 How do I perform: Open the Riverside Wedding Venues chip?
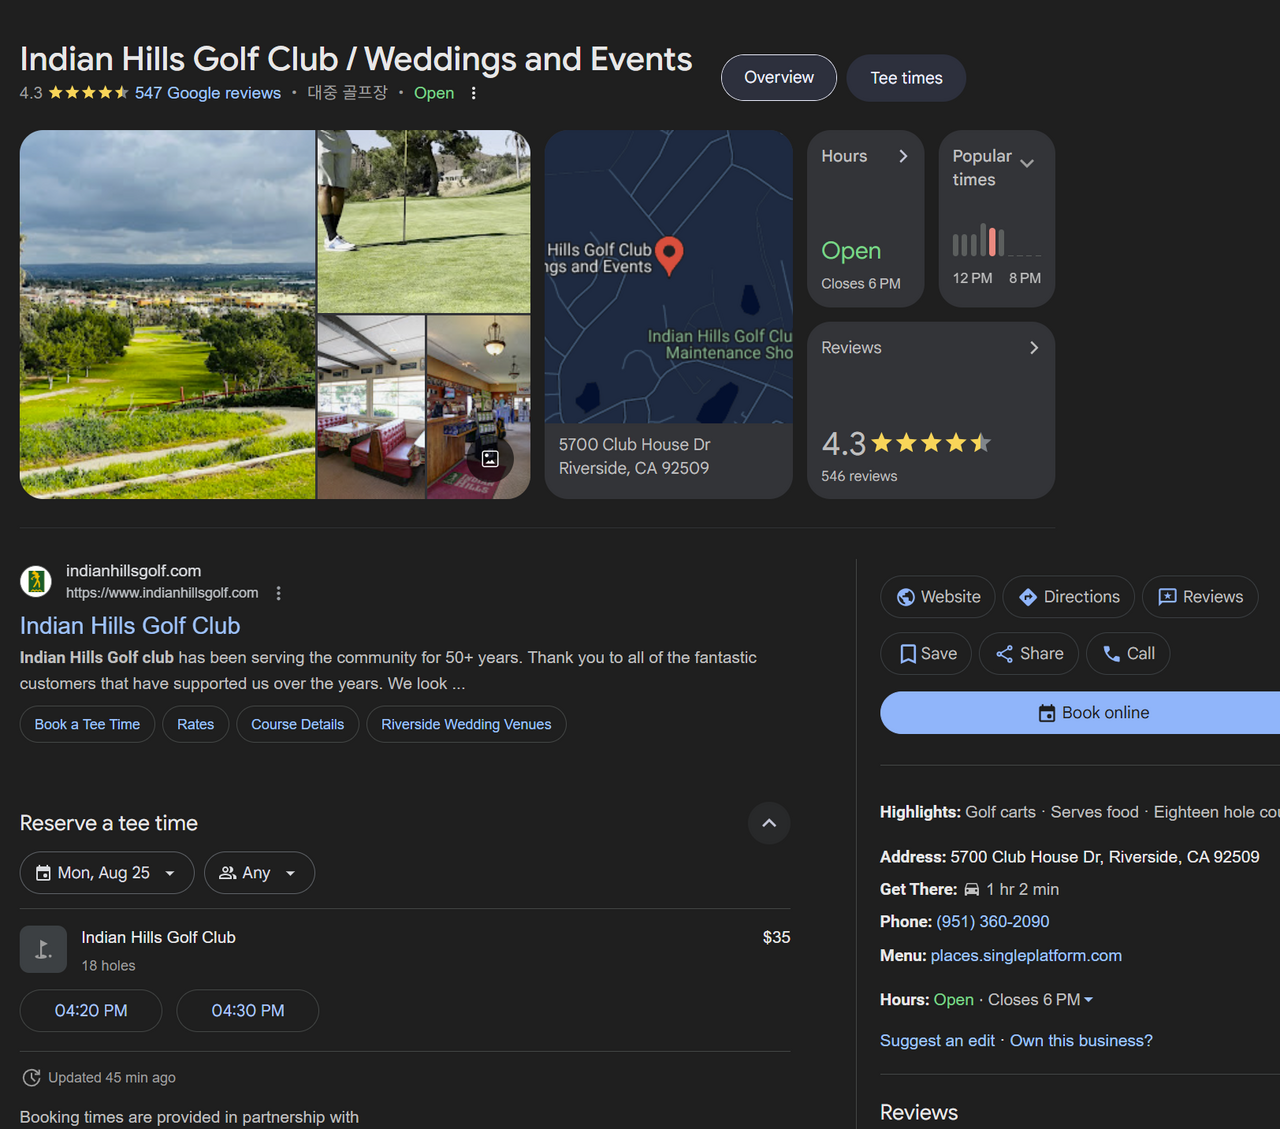coord(466,725)
